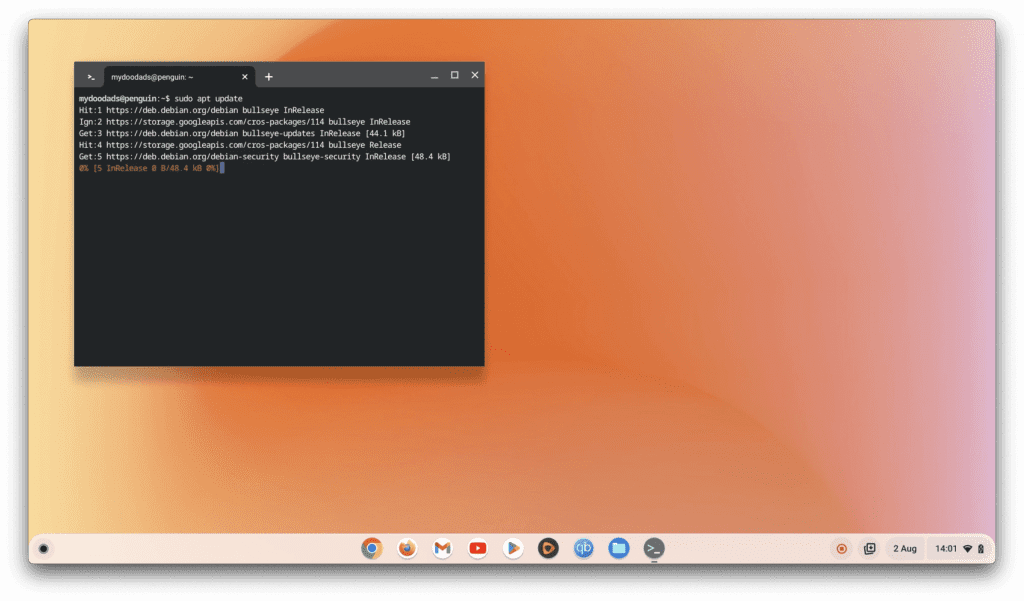
Task: Open the Files app icon
Action: coord(618,548)
